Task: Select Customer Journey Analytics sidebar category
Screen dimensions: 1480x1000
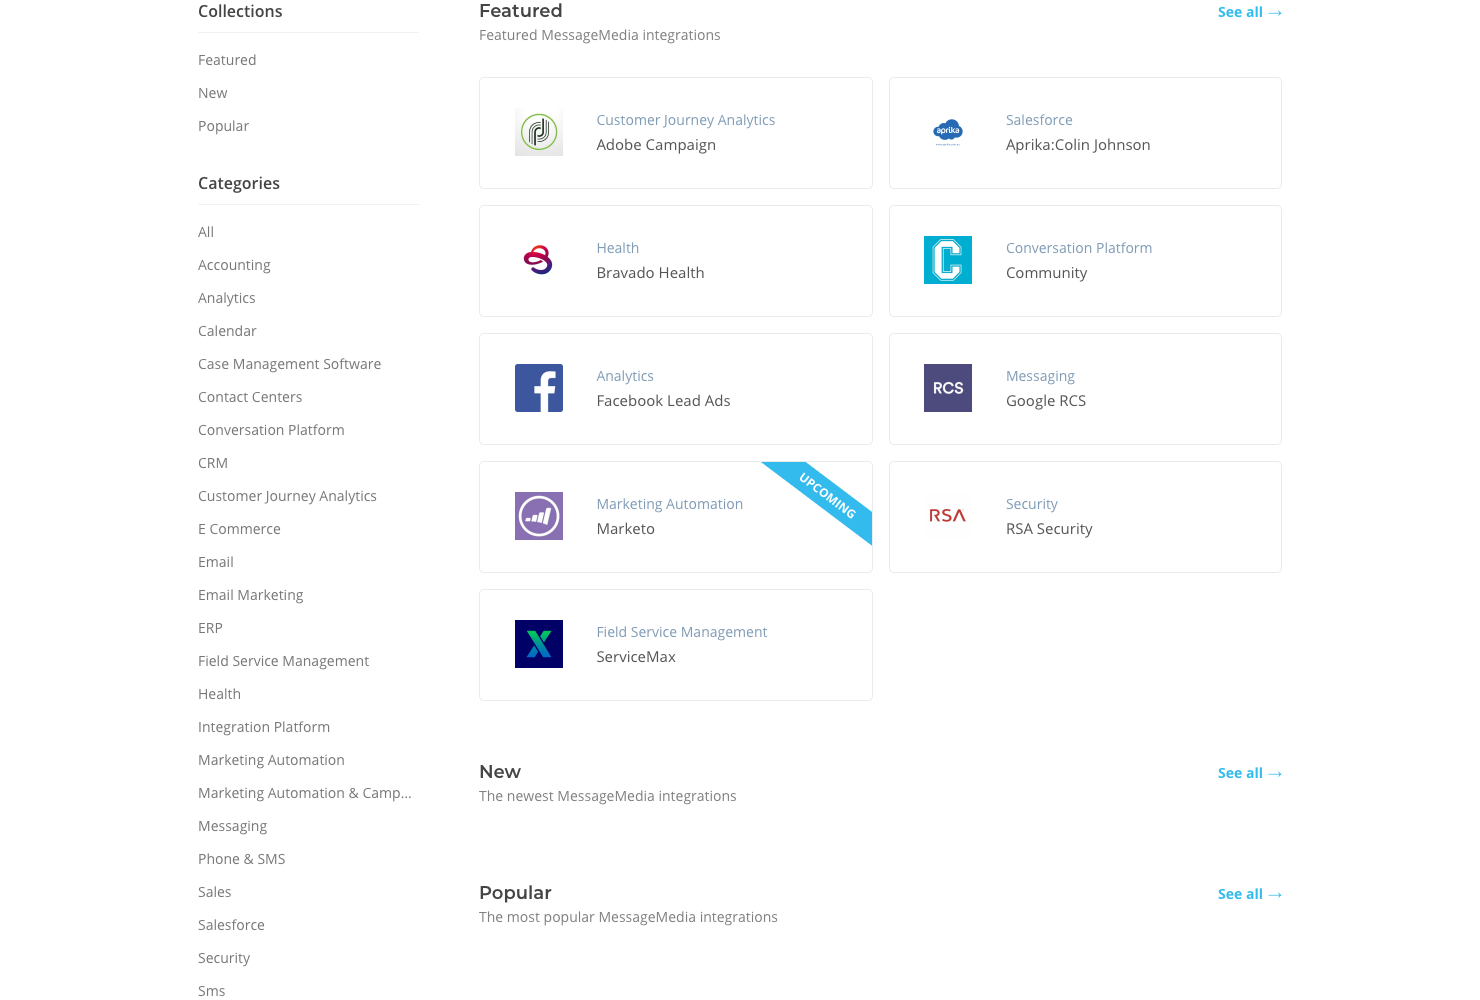Action: pyautogui.click(x=287, y=496)
